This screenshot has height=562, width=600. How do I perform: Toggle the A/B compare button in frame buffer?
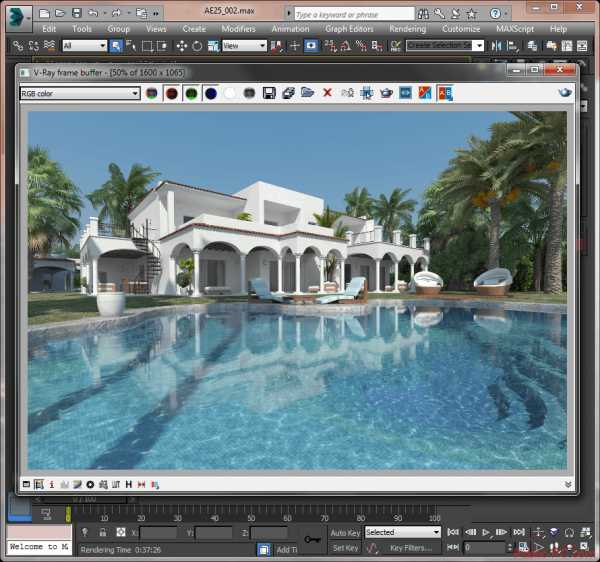[445, 93]
